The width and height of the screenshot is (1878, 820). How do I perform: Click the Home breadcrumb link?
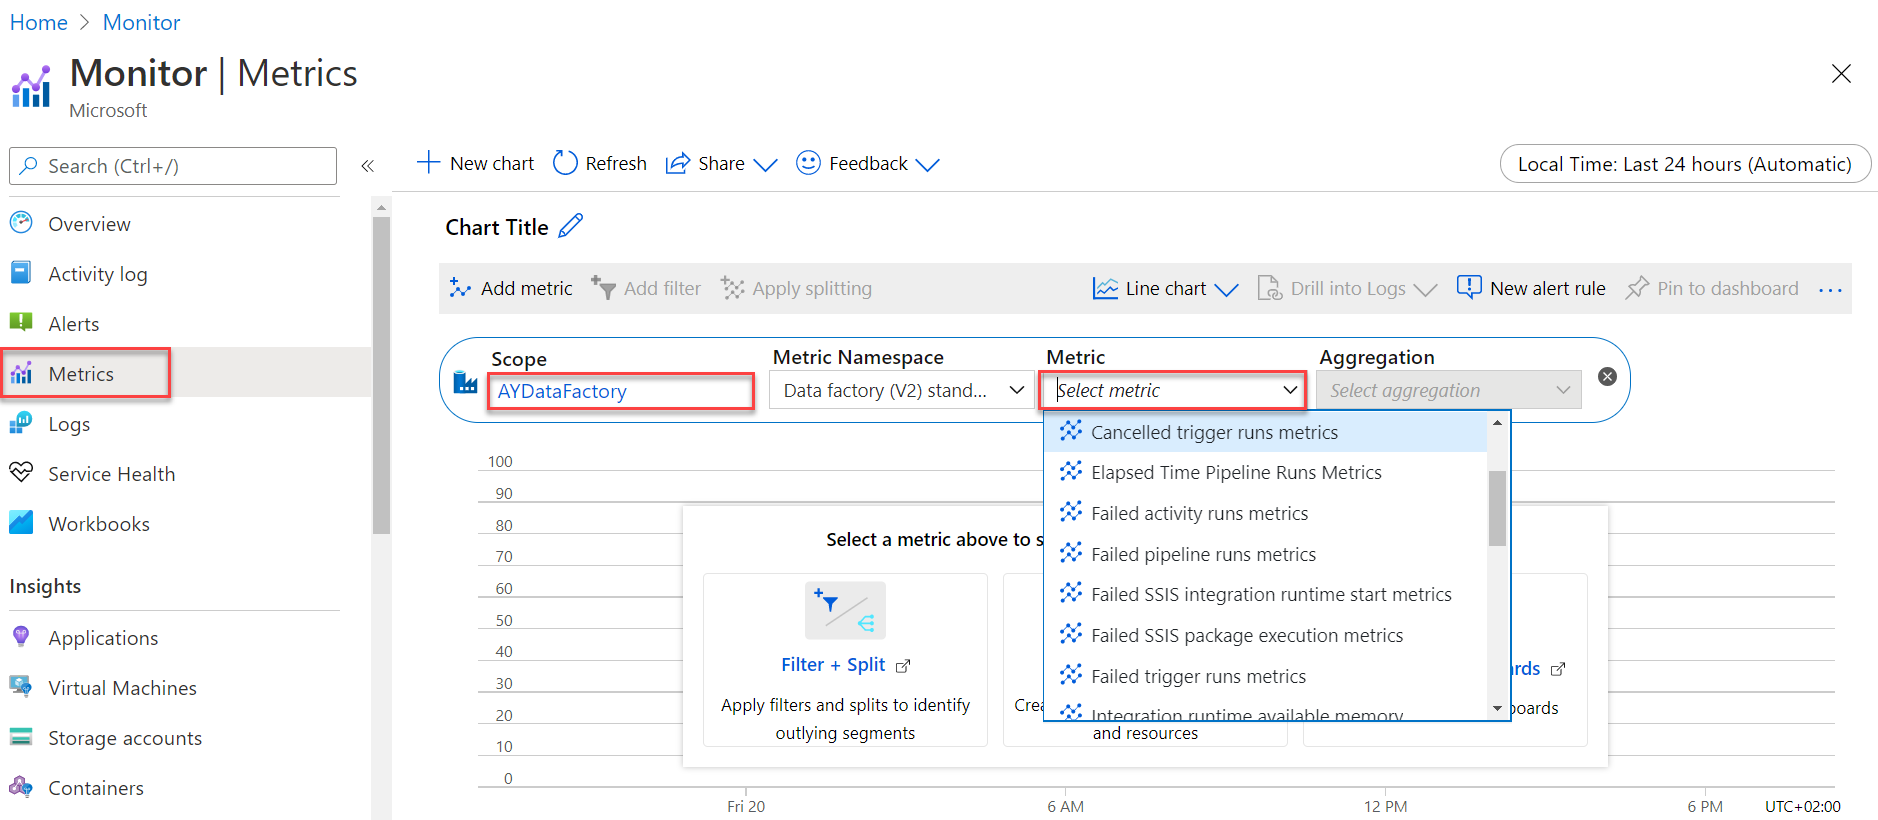point(39,22)
